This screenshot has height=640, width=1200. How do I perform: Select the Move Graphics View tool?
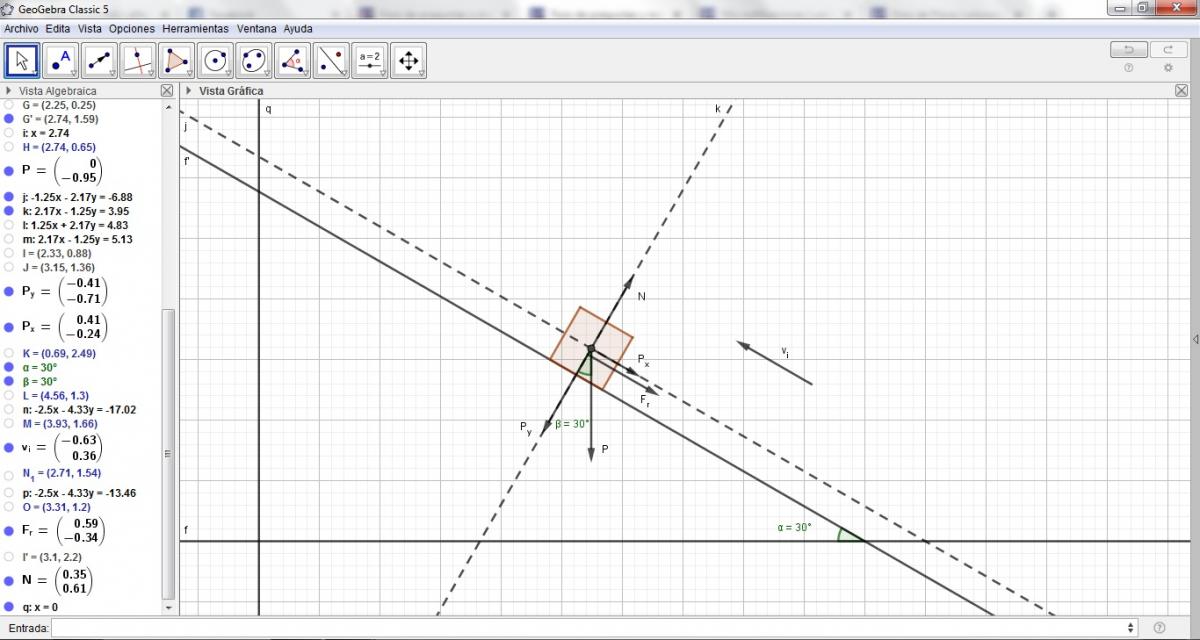408,61
